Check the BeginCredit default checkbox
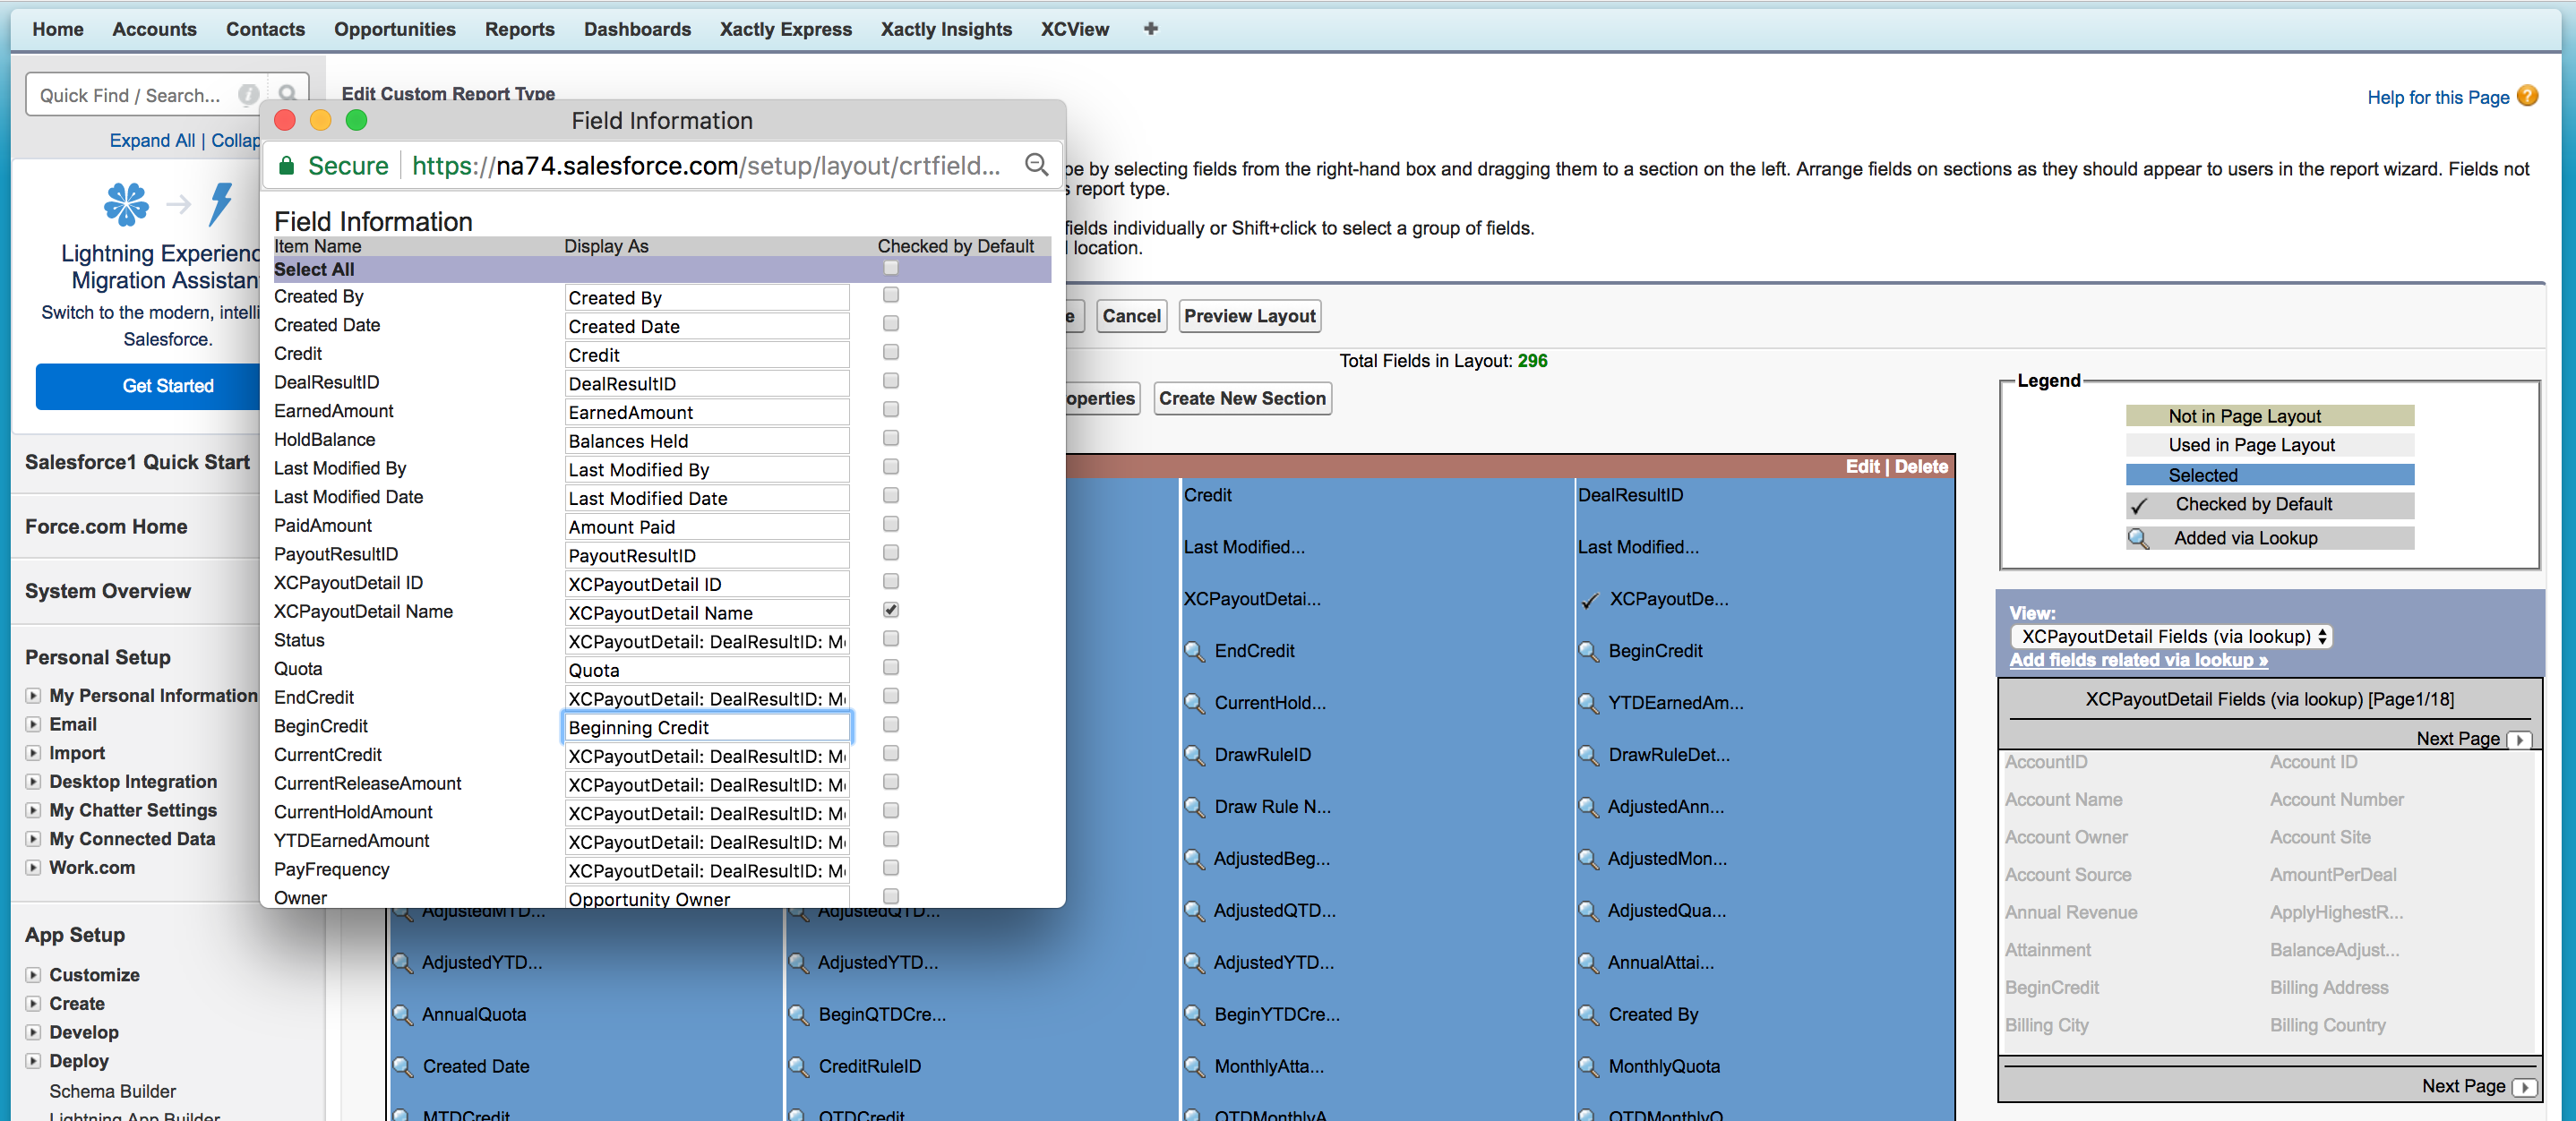The image size is (2576, 1121). click(890, 725)
